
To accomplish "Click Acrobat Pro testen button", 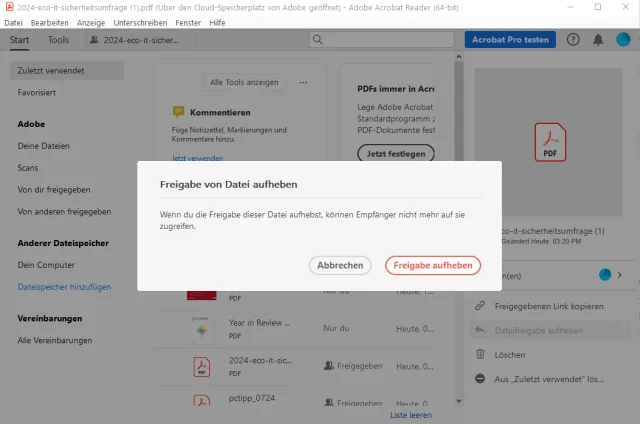I will (x=510, y=40).
